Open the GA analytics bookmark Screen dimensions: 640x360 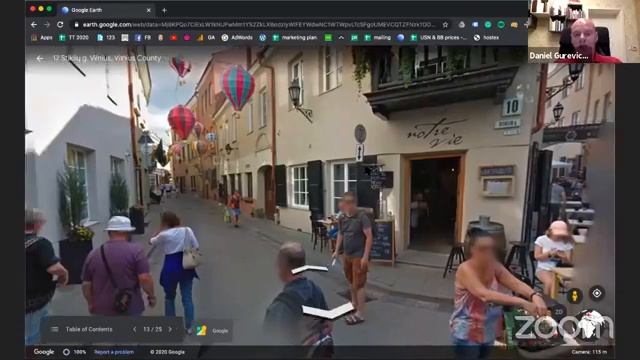tap(206, 38)
